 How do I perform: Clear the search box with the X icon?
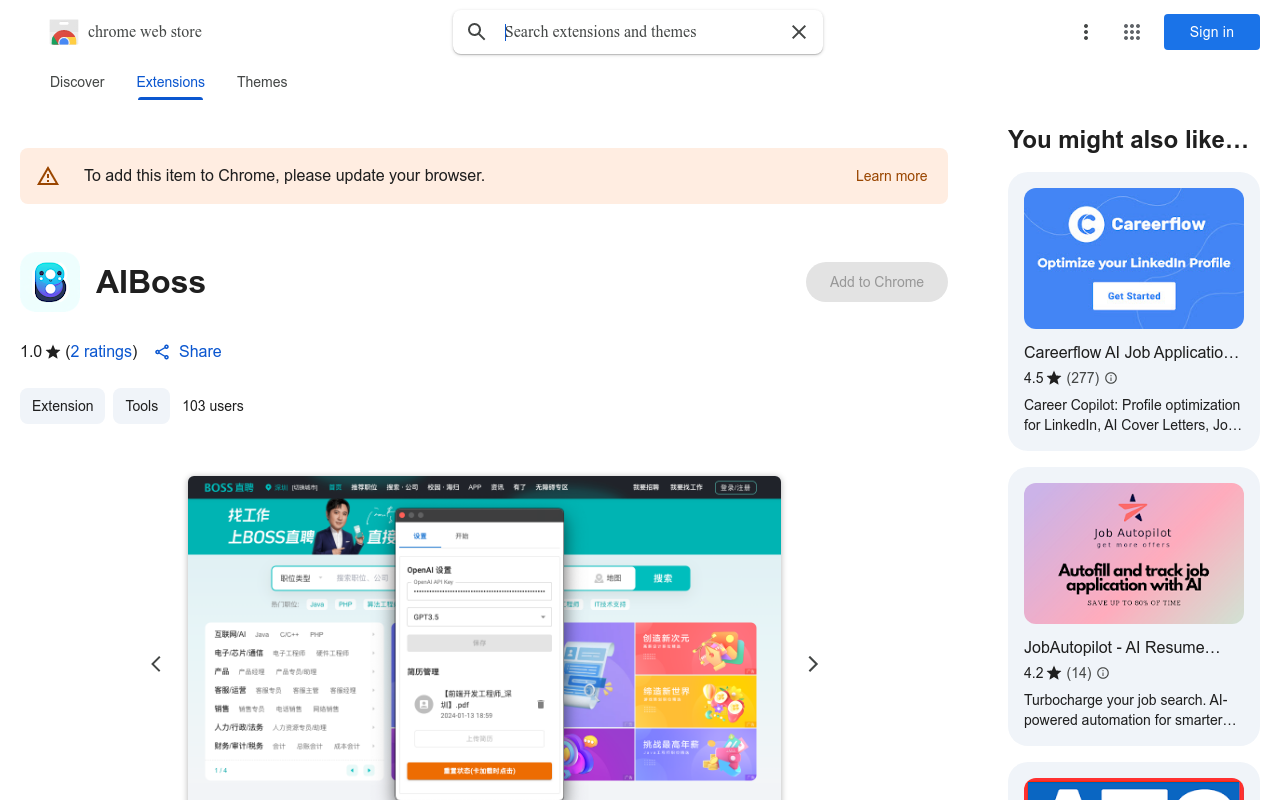799,32
